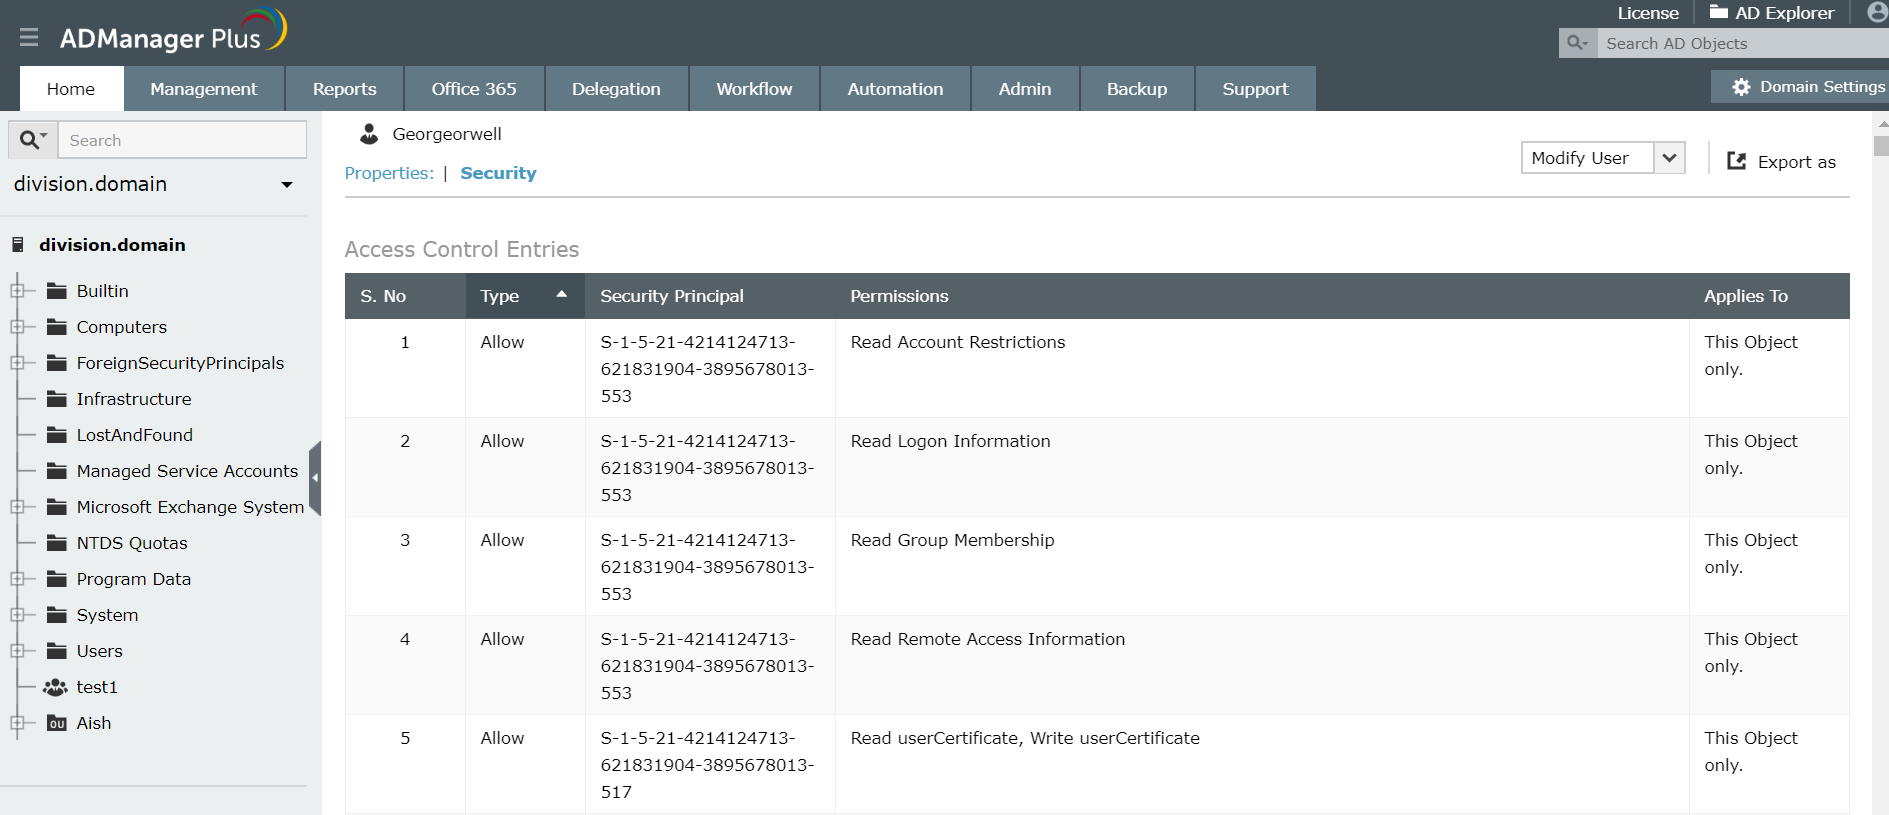
Task: Expand the Builtin tree node
Action: click(x=17, y=291)
